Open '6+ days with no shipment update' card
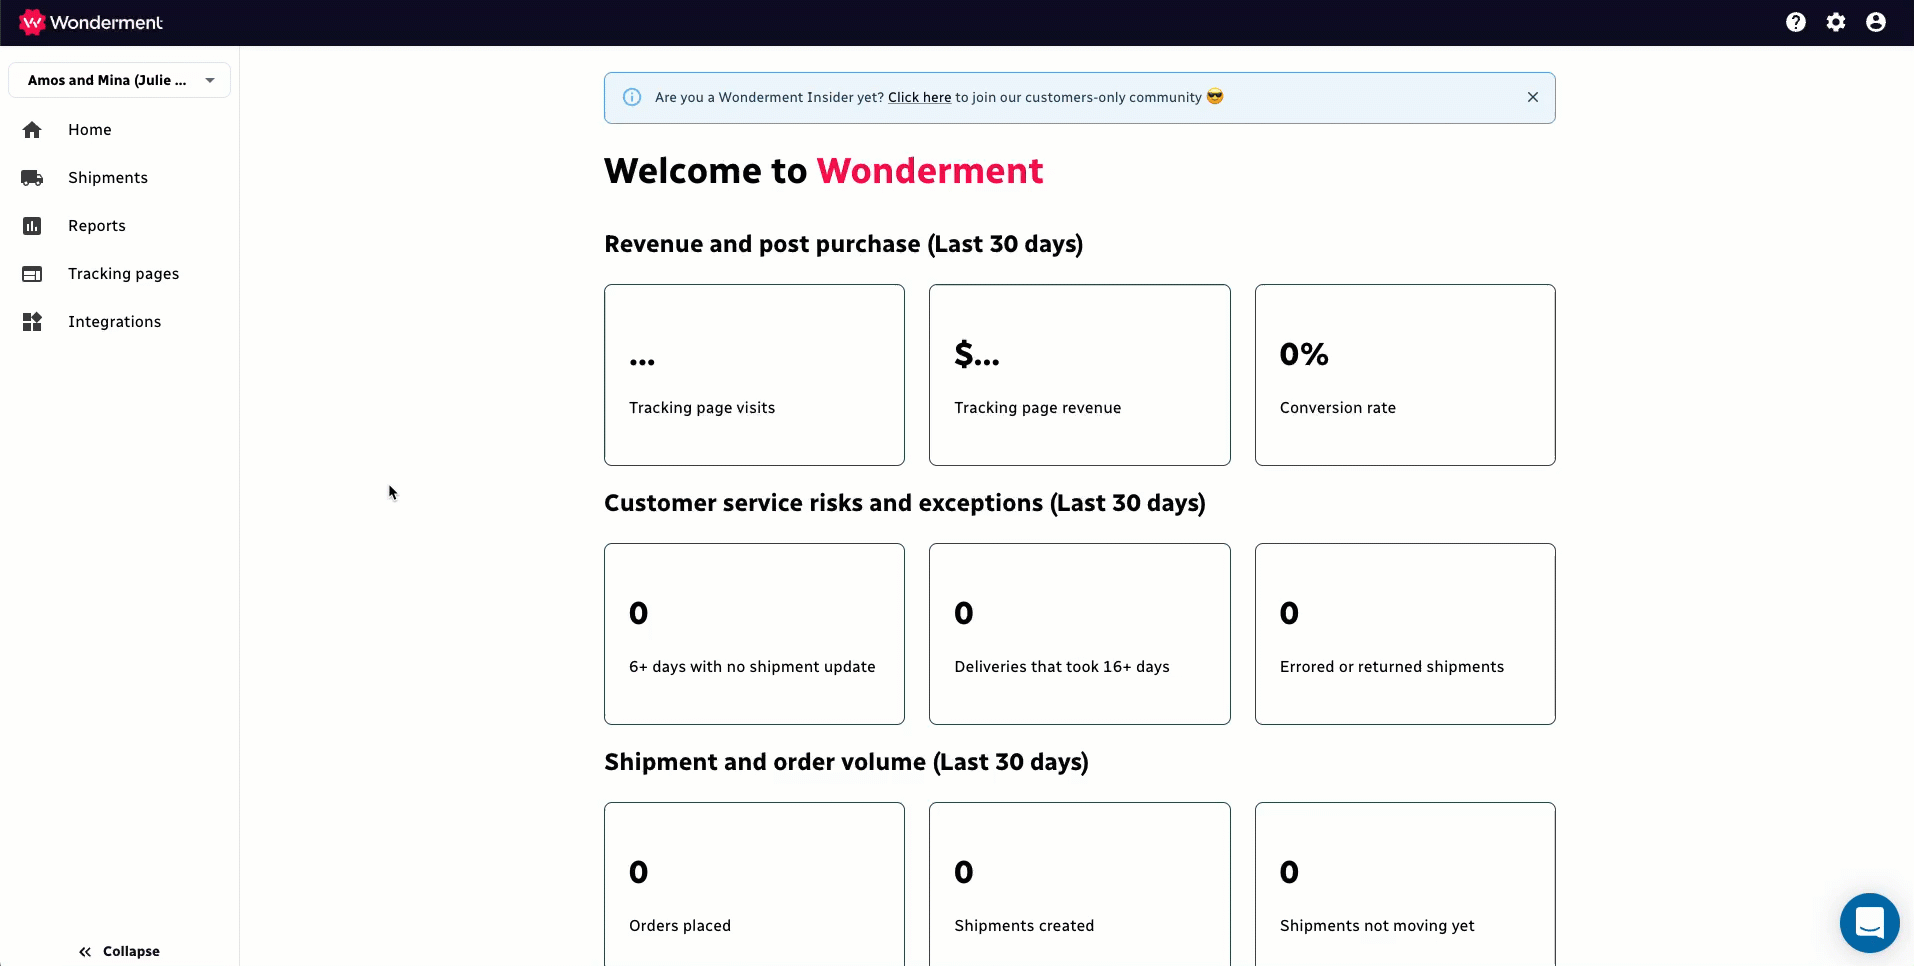This screenshot has height=966, width=1914. click(754, 634)
